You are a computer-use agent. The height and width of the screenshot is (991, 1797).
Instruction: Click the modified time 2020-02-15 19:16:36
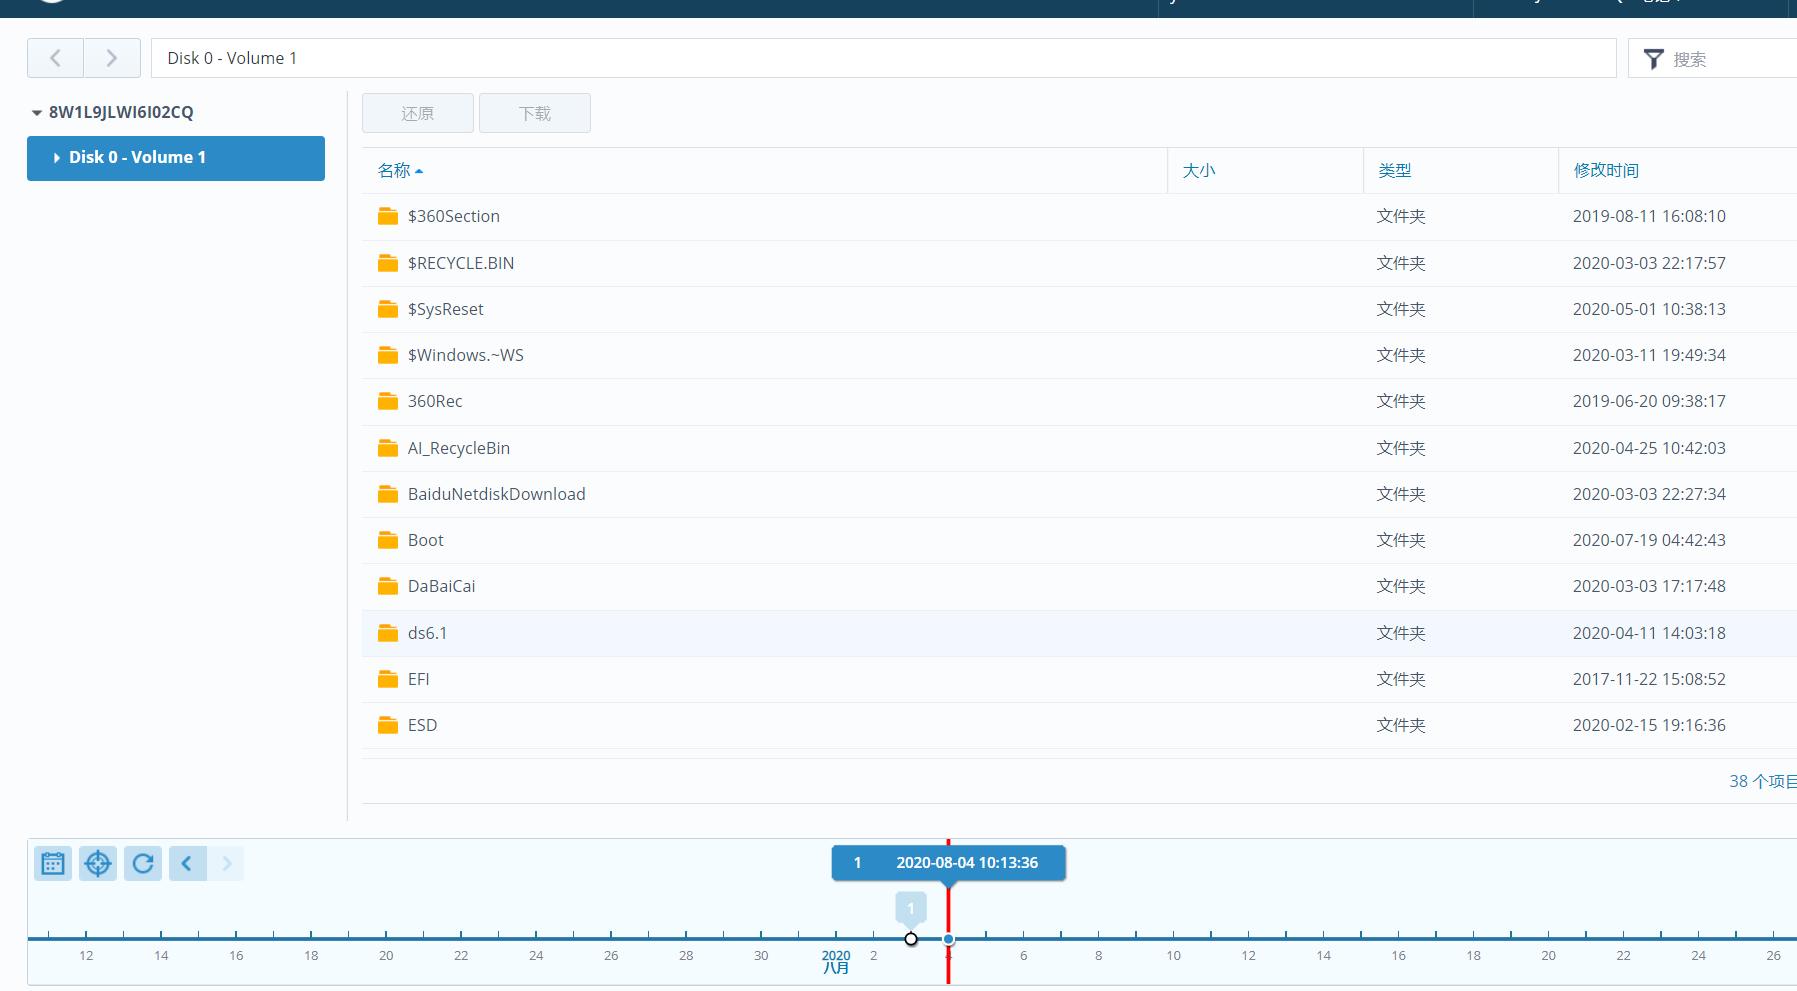(x=1649, y=725)
